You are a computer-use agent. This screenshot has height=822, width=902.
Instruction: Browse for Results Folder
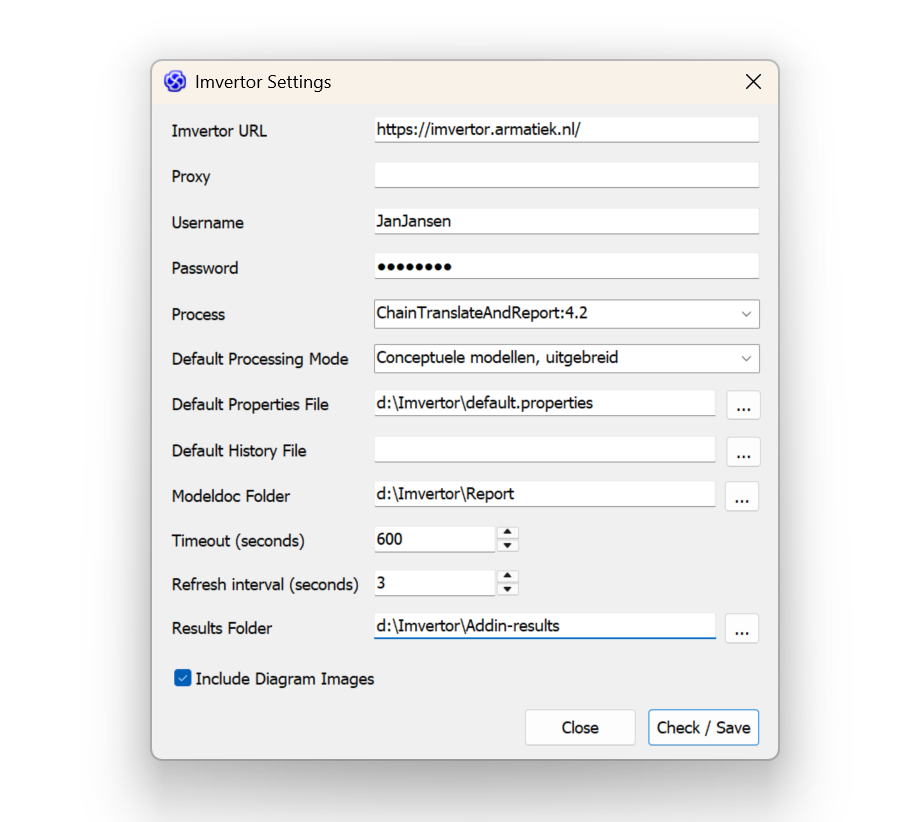point(742,629)
